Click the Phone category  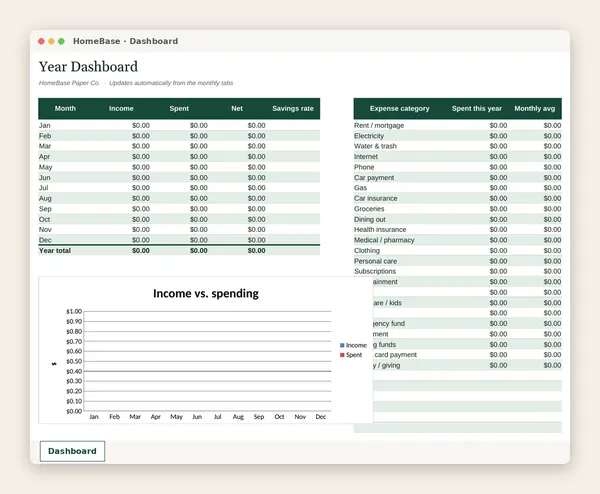pos(364,167)
